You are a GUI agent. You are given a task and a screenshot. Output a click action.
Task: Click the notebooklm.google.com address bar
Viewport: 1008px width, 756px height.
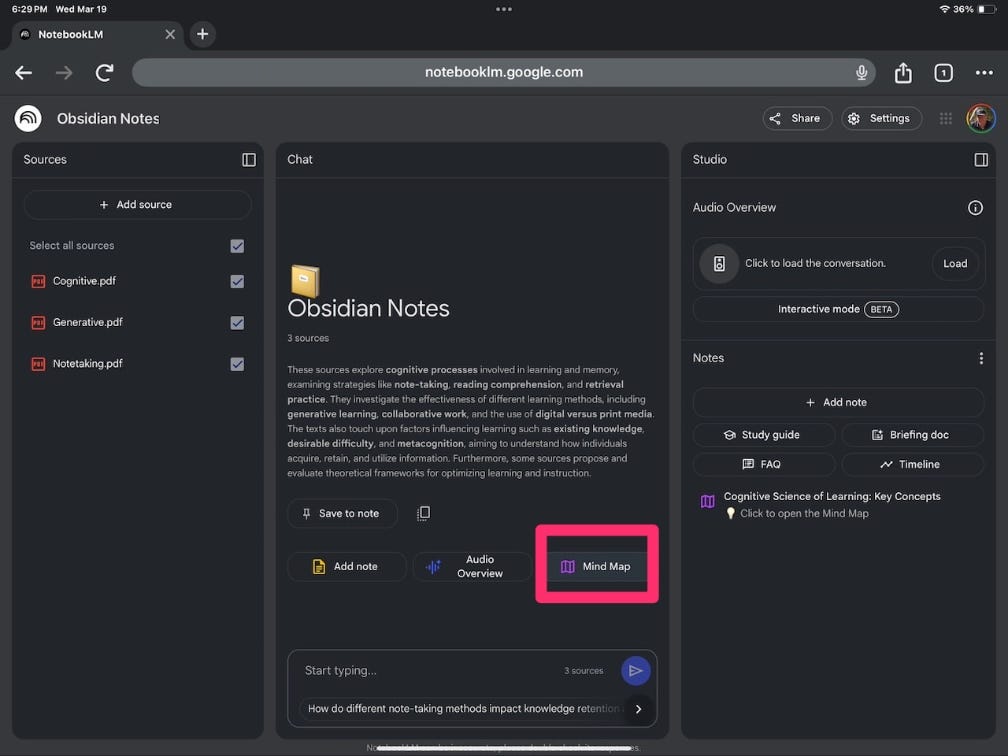click(x=503, y=73)
